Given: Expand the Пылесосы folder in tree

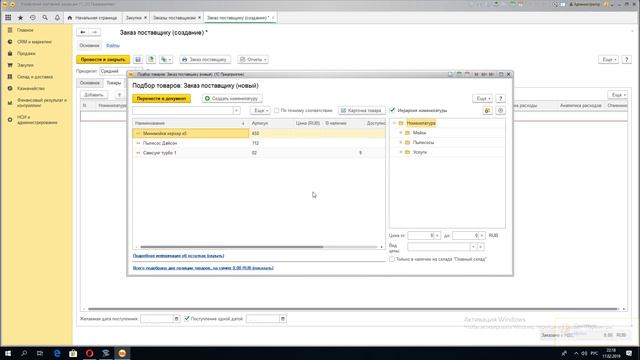Looking at the screenshot, I should click(x=401, y=142).
